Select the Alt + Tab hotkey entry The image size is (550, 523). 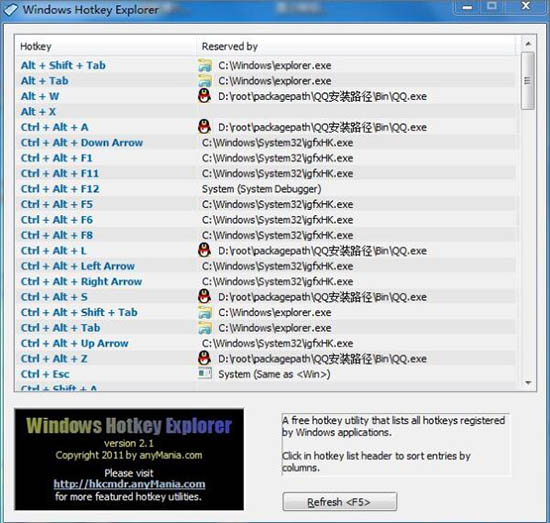[45, 81]
